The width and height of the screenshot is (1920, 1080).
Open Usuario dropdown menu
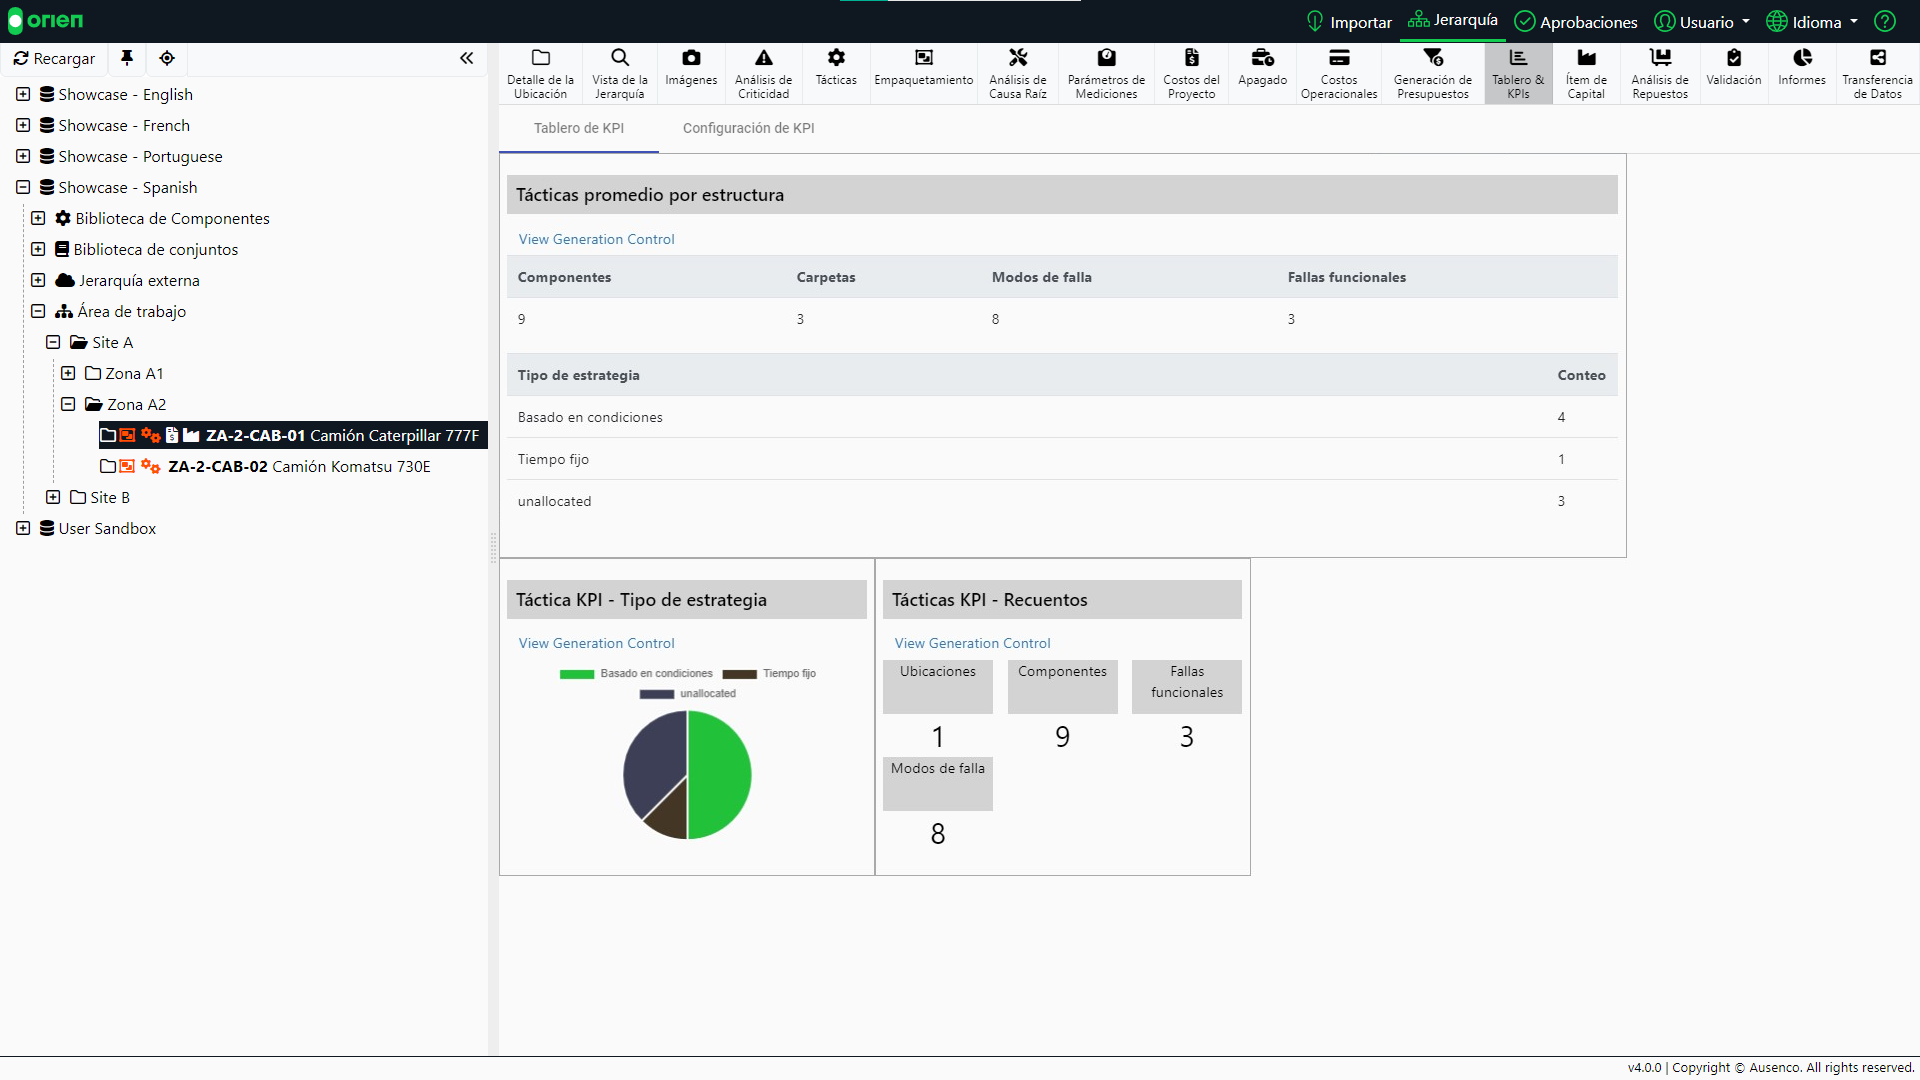pyautogui.click(x=1702, y=22)
